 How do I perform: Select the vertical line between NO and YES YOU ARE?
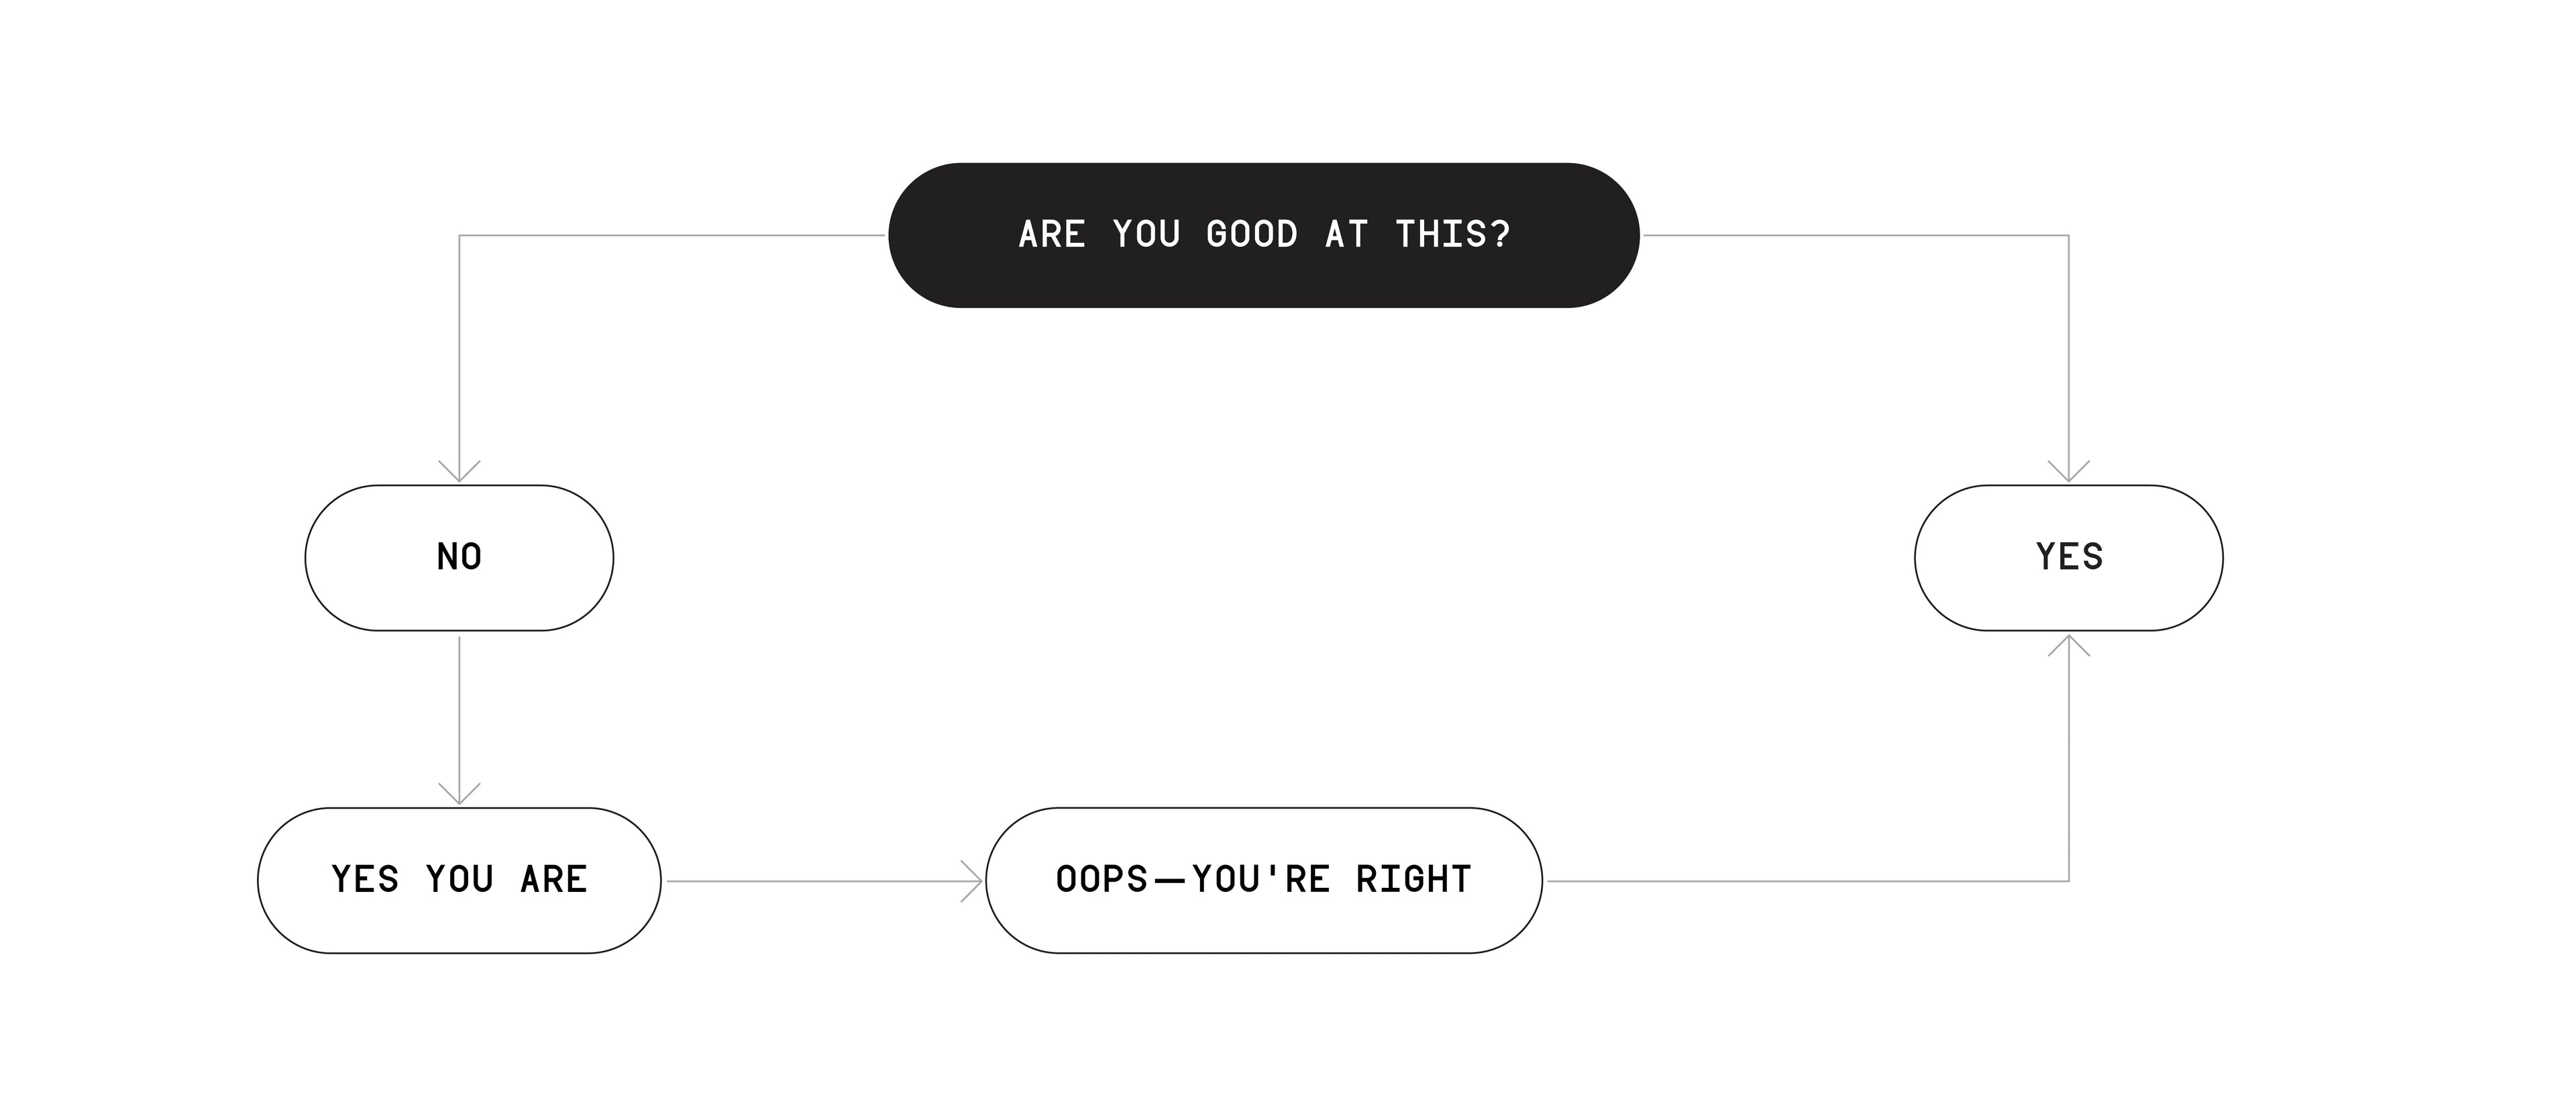pyautogui.click(x=459, y=720)
